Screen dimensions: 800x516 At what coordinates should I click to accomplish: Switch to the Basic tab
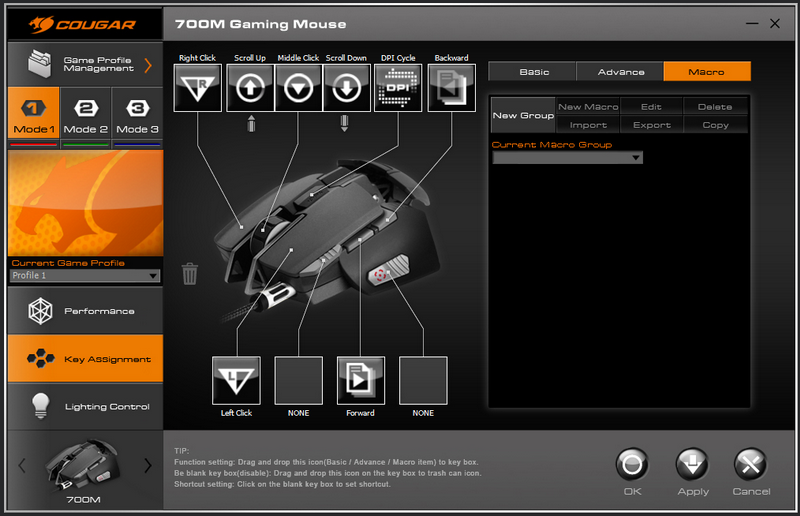(532, 71)
